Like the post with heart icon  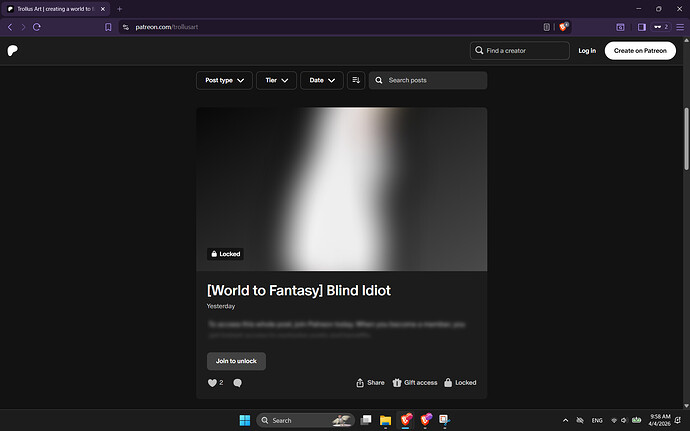tap(212, 383)
